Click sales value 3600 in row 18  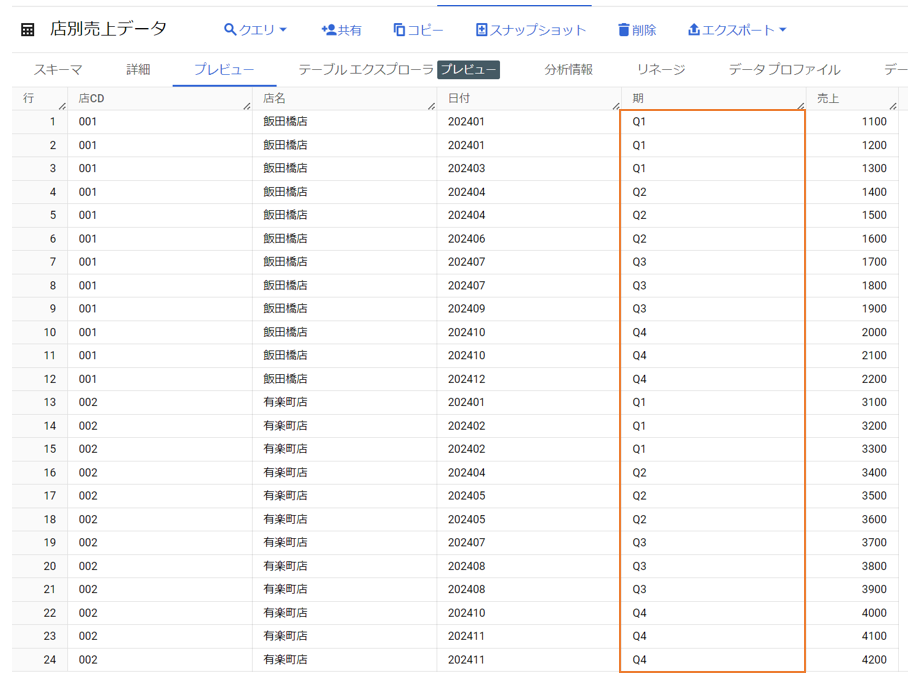click(x=874, y=519)
